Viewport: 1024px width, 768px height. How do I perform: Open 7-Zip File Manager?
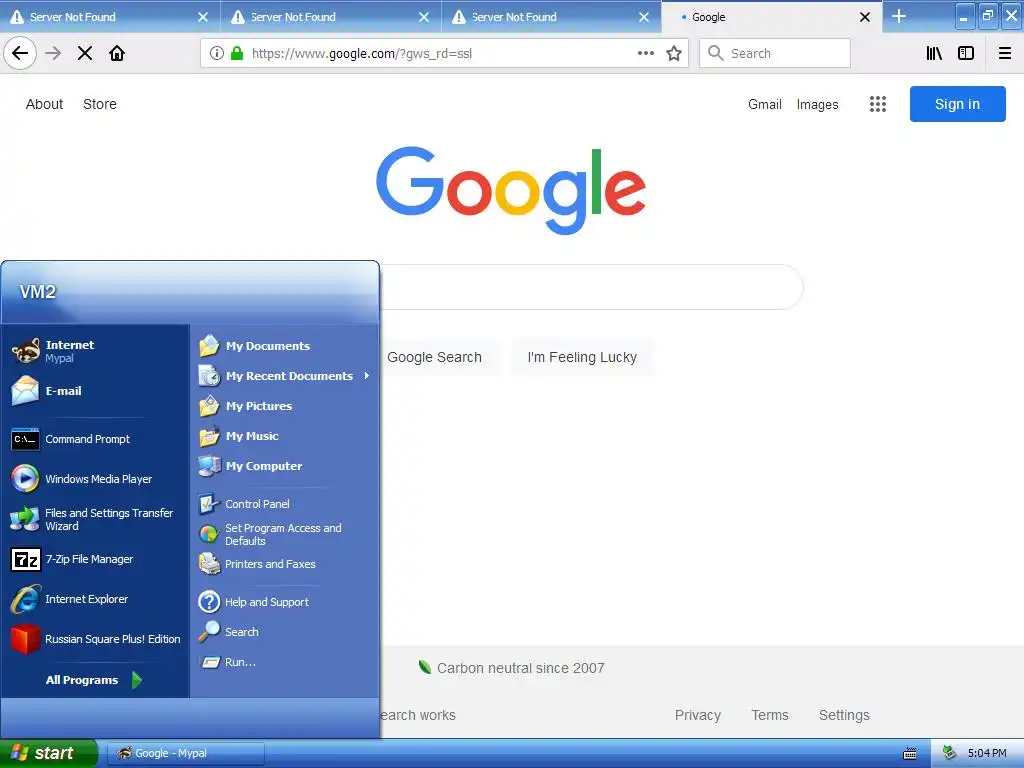tap(94, 559)
